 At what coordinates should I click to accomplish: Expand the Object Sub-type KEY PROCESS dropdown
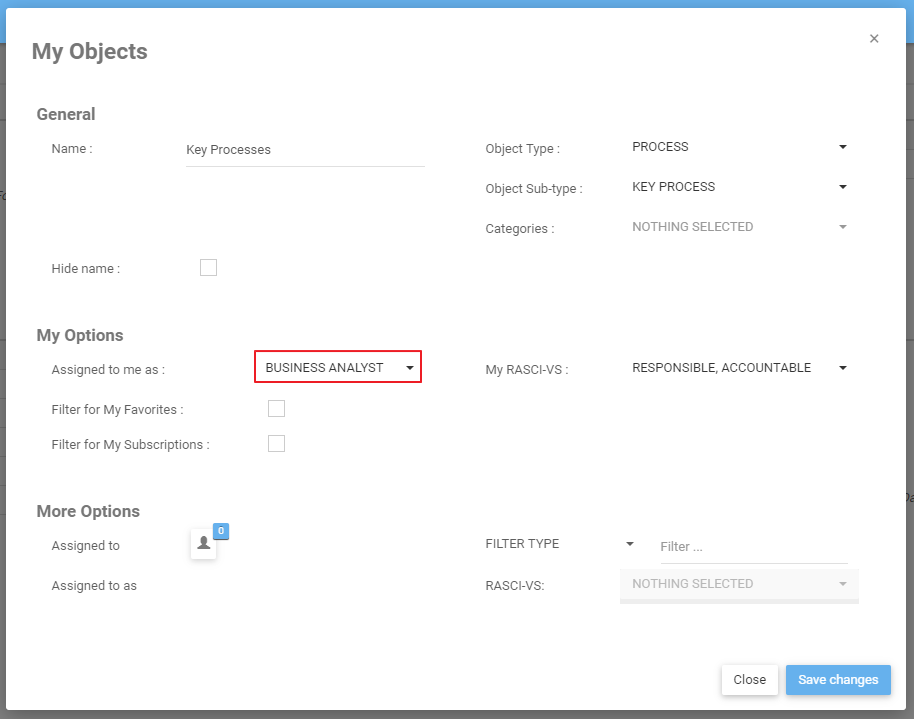click(x=739, y=187)
